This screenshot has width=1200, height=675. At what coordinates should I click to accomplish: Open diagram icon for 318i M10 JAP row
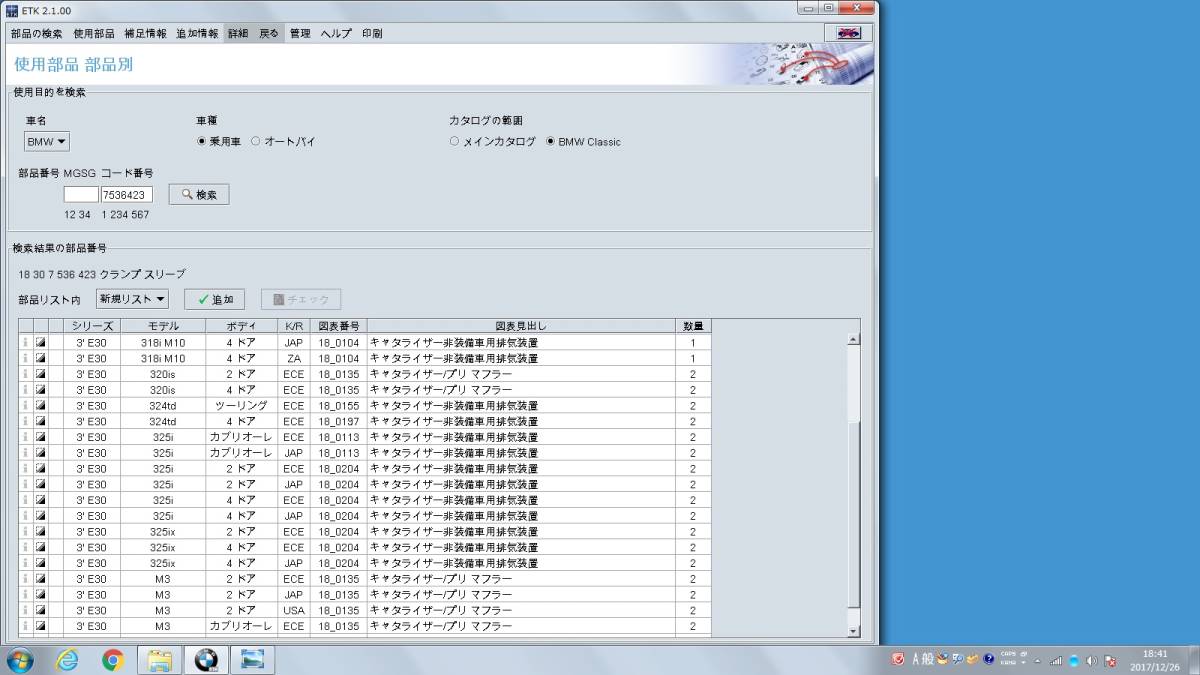tap(41, 342)
